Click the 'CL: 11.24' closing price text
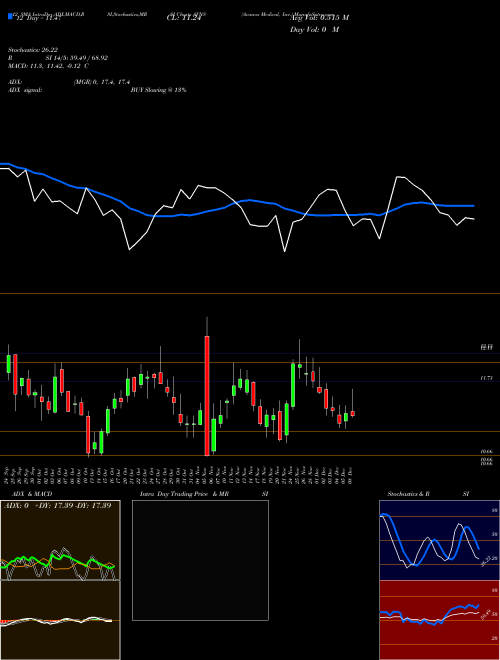 point(184,18)
